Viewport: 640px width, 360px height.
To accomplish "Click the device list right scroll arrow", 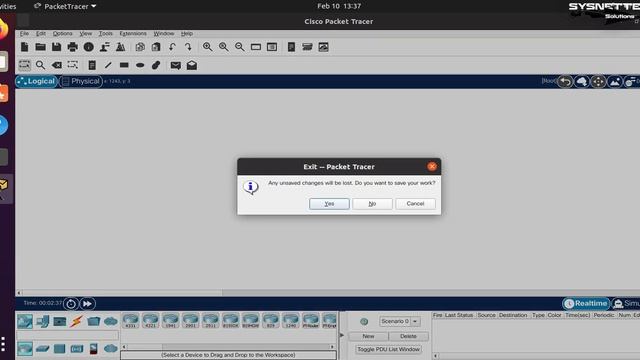I will pyautogui.click(x=333, y=347).
